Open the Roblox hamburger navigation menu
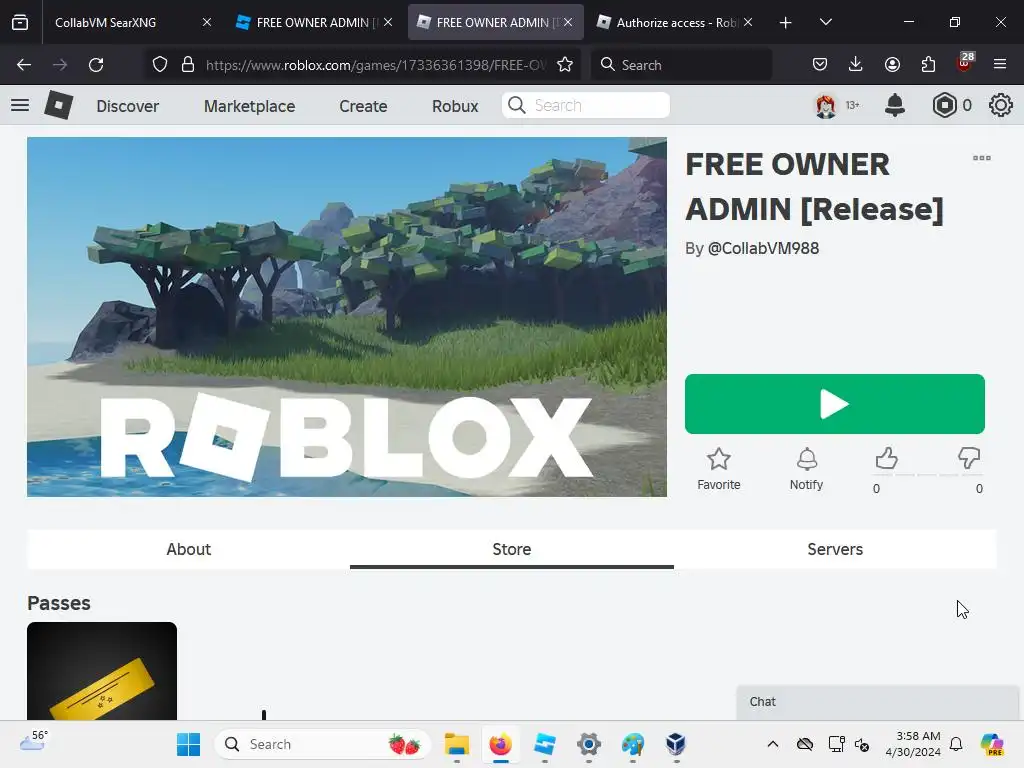The height and width of the screenshot is (768, 1024). [20, 105]
